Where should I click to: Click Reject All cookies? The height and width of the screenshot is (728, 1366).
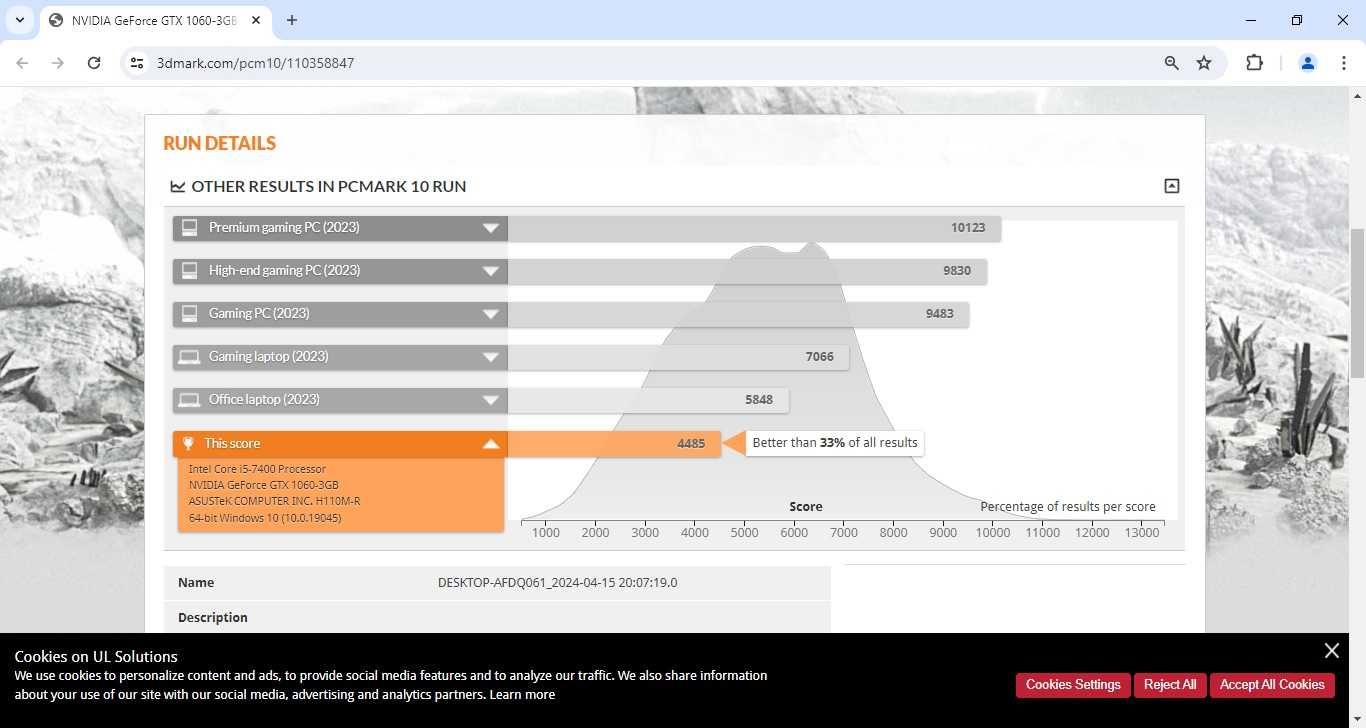[x=1170, y=685]
